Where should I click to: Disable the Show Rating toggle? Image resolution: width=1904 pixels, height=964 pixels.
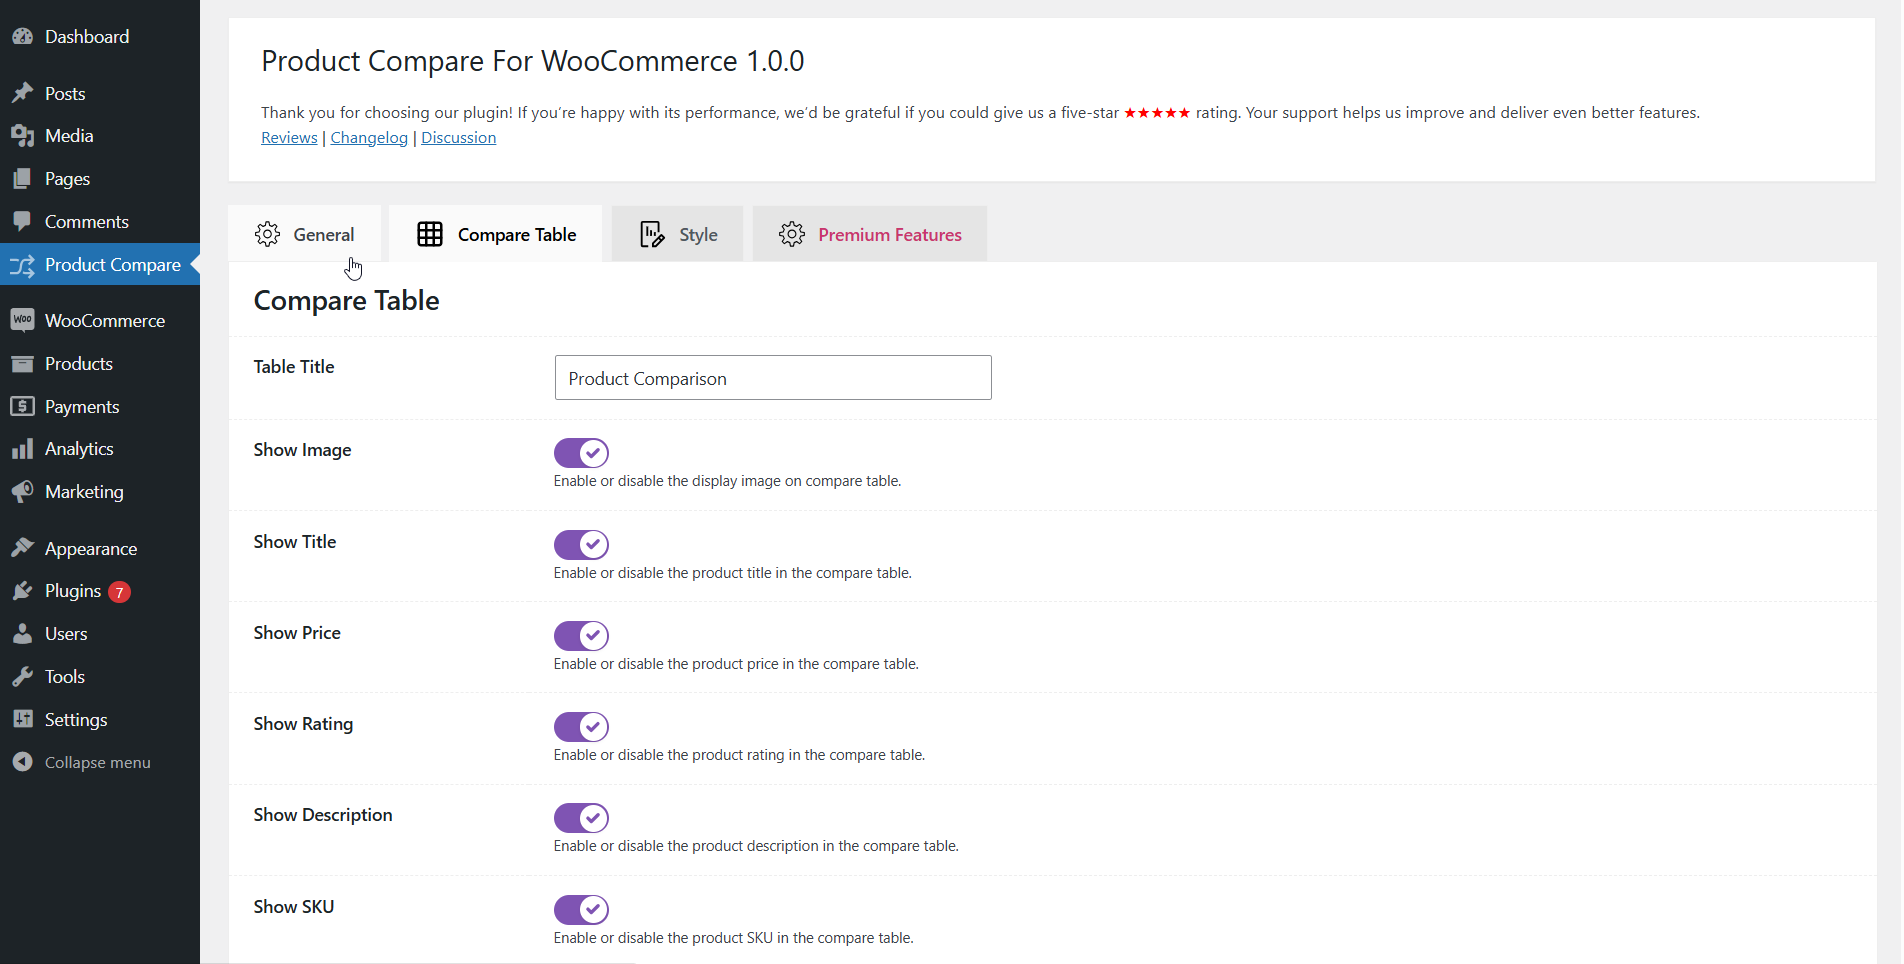click(581, 727)
